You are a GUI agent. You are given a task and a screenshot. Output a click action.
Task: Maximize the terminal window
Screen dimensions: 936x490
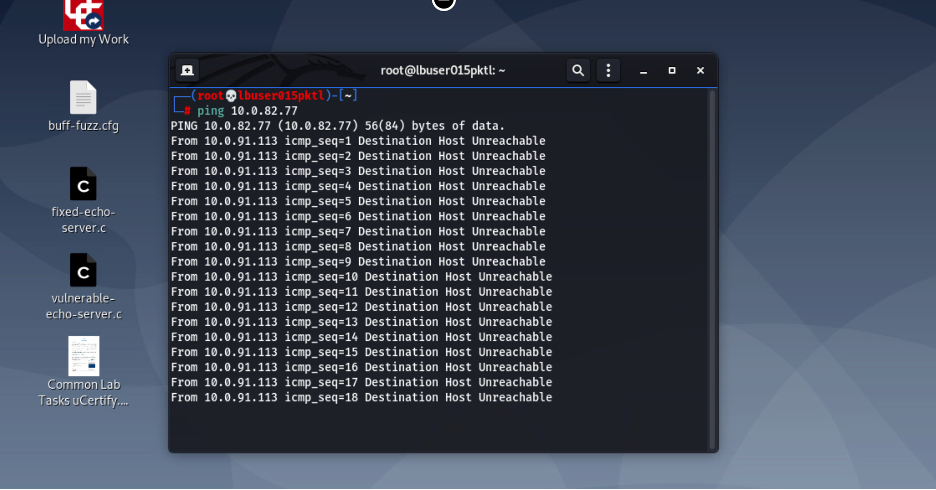672,70
